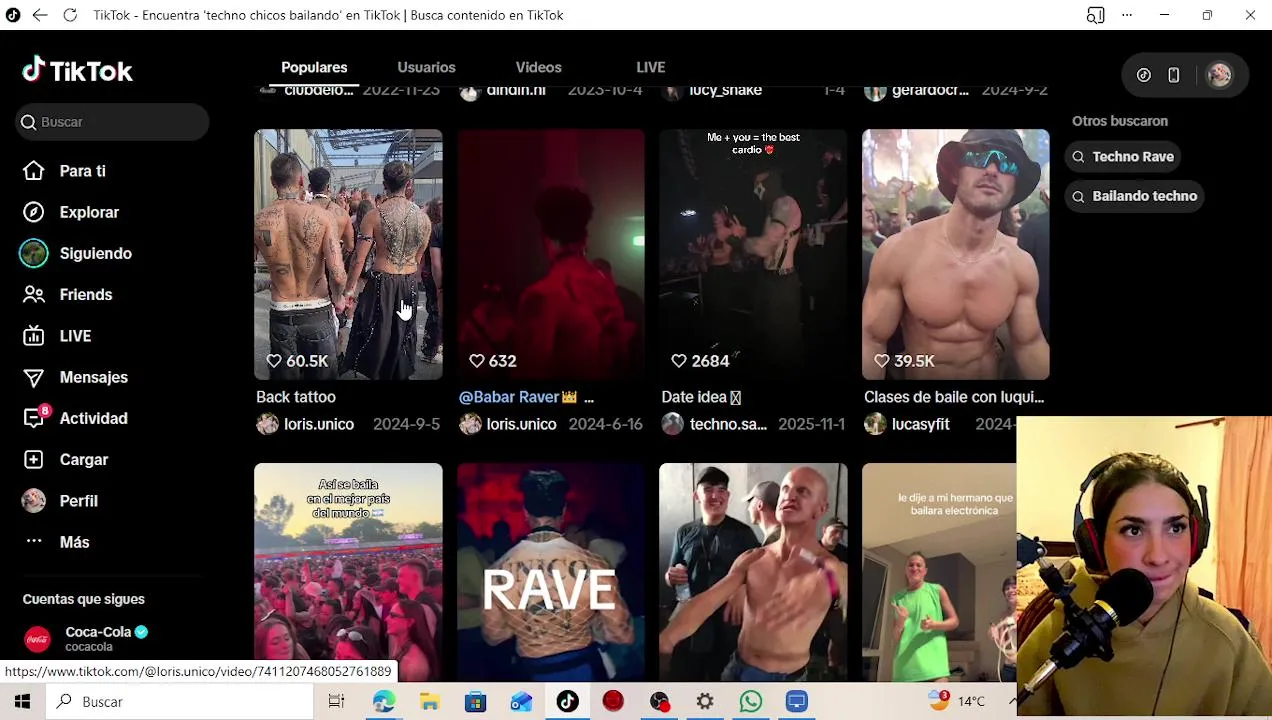This screenshot has width=1272, height=720.
Task: Open the profile avatar at top right
Action: pyautogui.click(x=1219, y=75)
